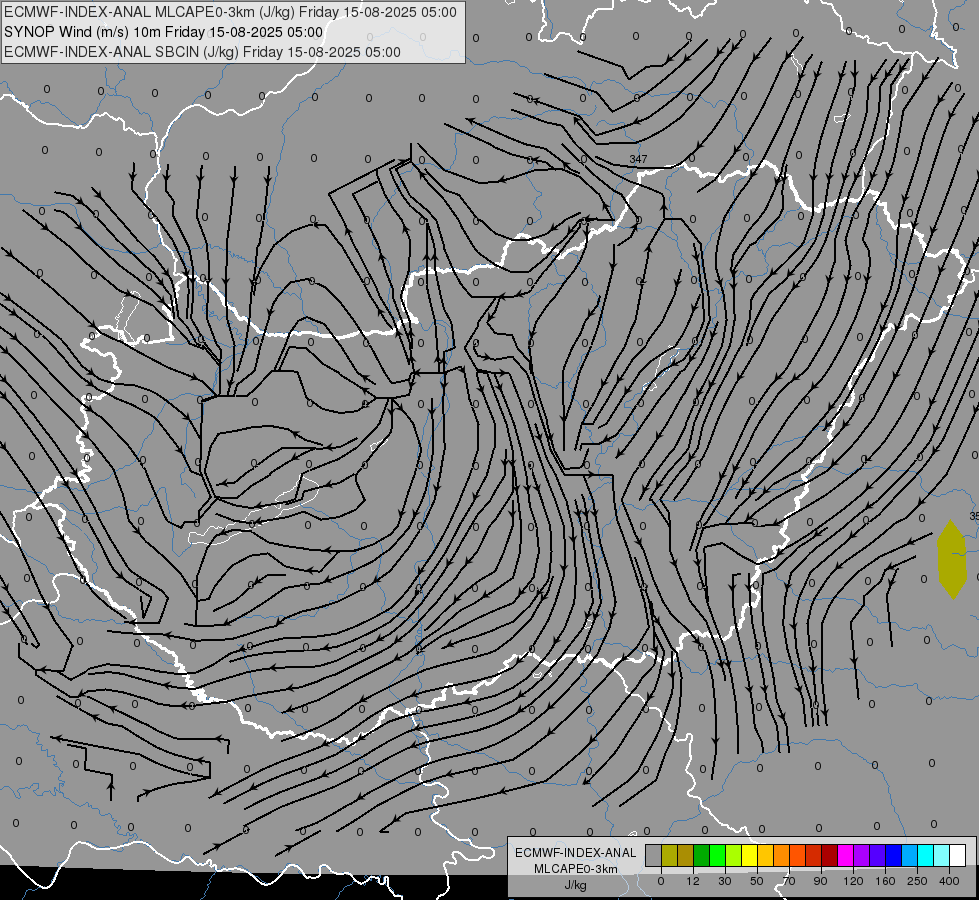
Task: Click the olive MLCAPE polygon on the map
Action: click(952, 560)
